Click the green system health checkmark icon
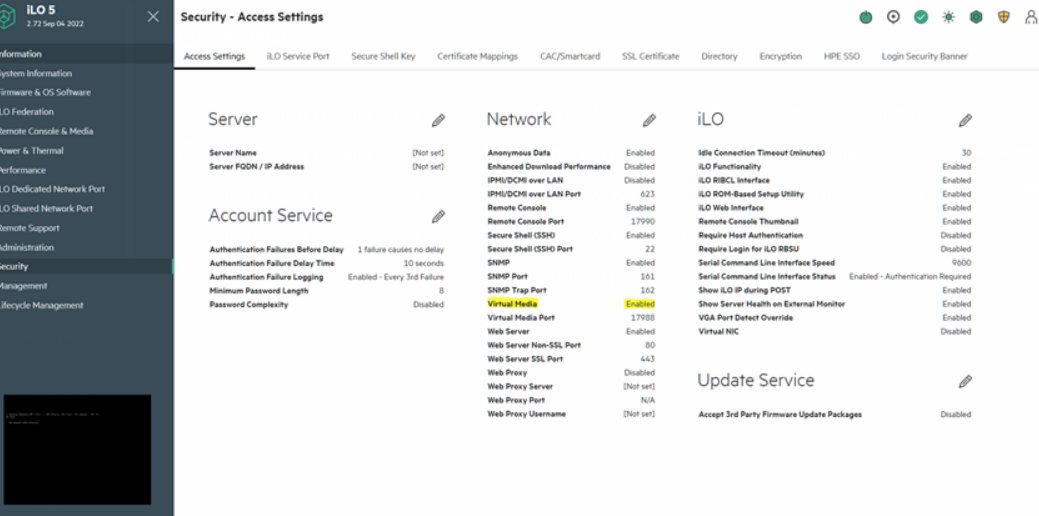The height and width of the screenshot is (516, 1039). (921, 17)
